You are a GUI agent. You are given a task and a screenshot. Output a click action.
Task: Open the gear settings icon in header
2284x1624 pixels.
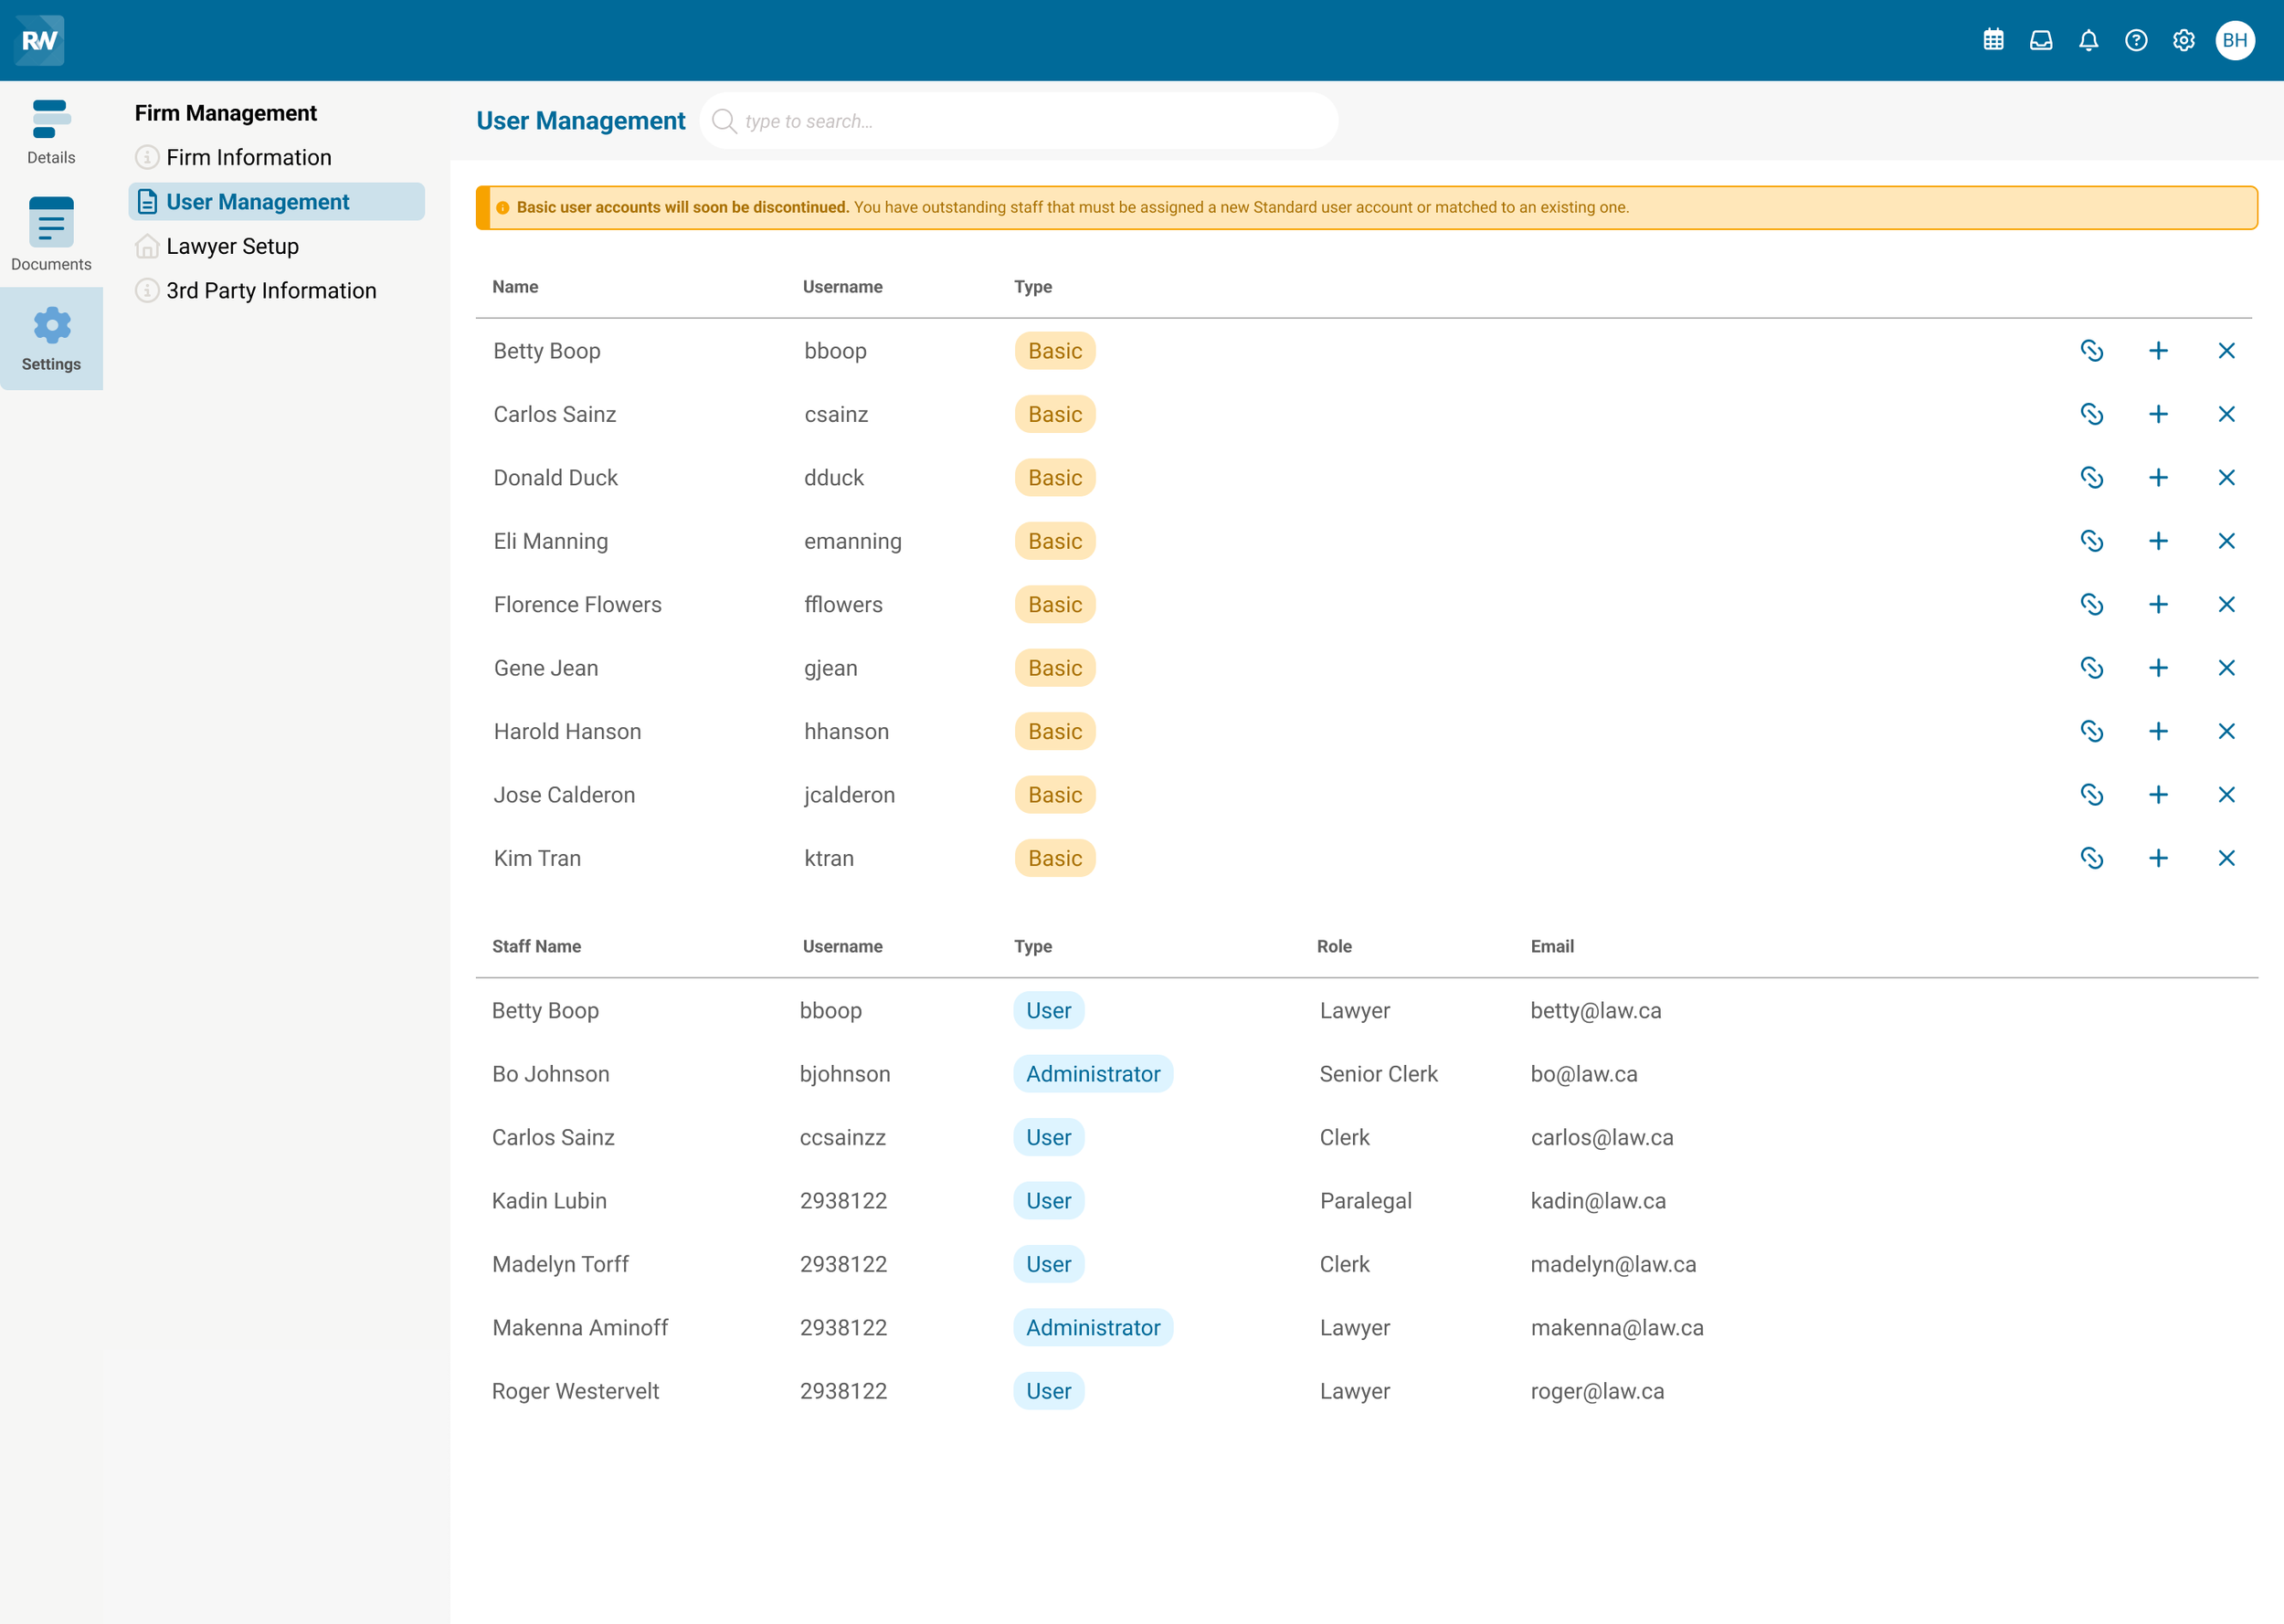[2184, 40]
